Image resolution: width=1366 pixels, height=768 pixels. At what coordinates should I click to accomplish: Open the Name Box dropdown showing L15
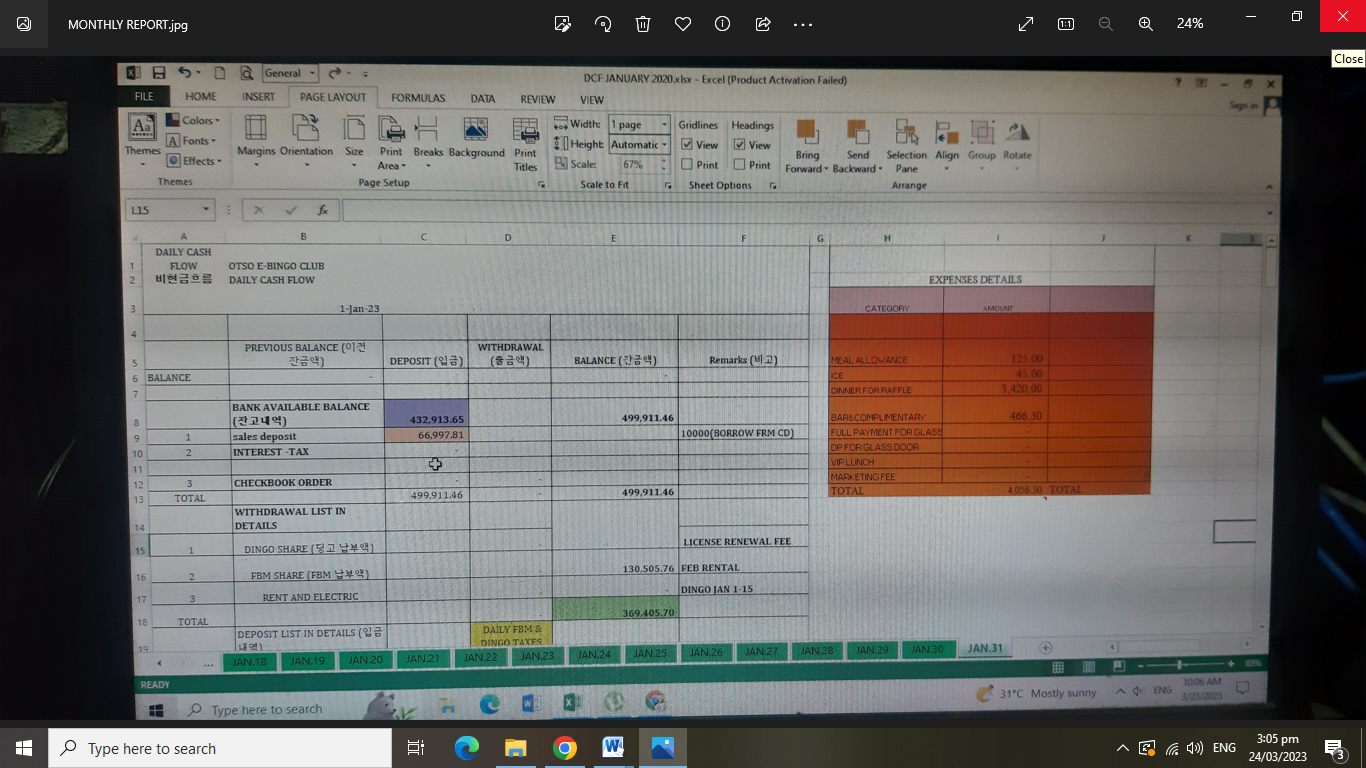206,210
